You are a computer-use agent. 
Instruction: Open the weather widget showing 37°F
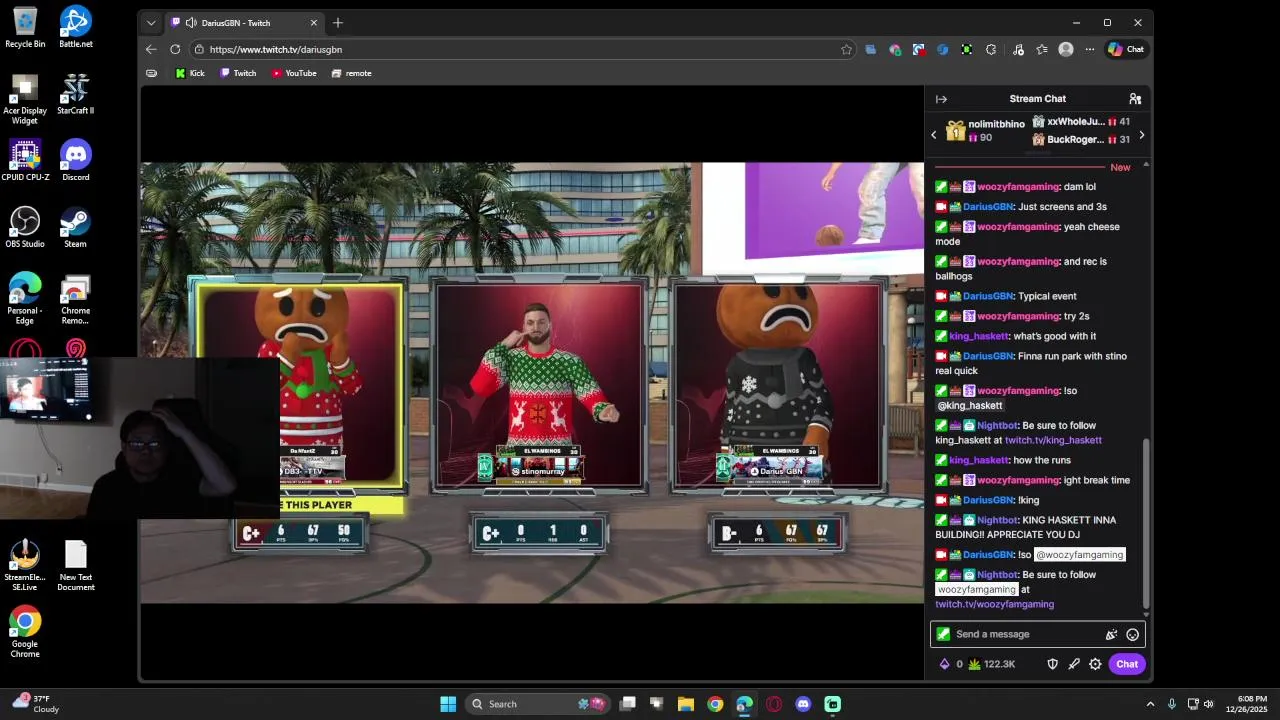(36, 704)
